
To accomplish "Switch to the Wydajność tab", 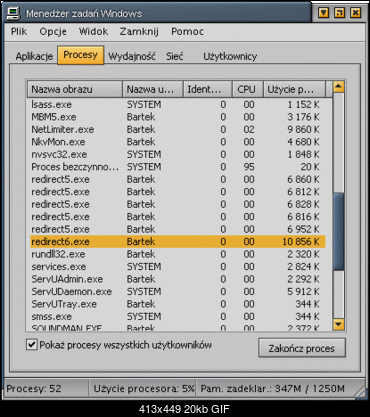I will pos(132,56).
